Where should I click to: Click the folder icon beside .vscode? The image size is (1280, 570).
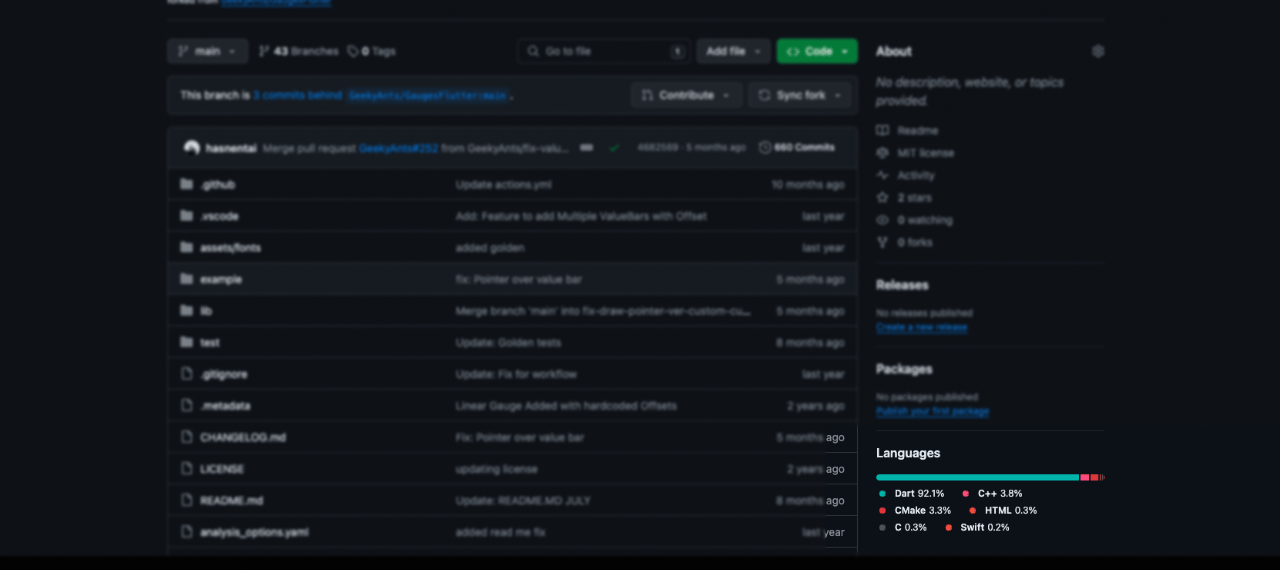click(186, 216)
